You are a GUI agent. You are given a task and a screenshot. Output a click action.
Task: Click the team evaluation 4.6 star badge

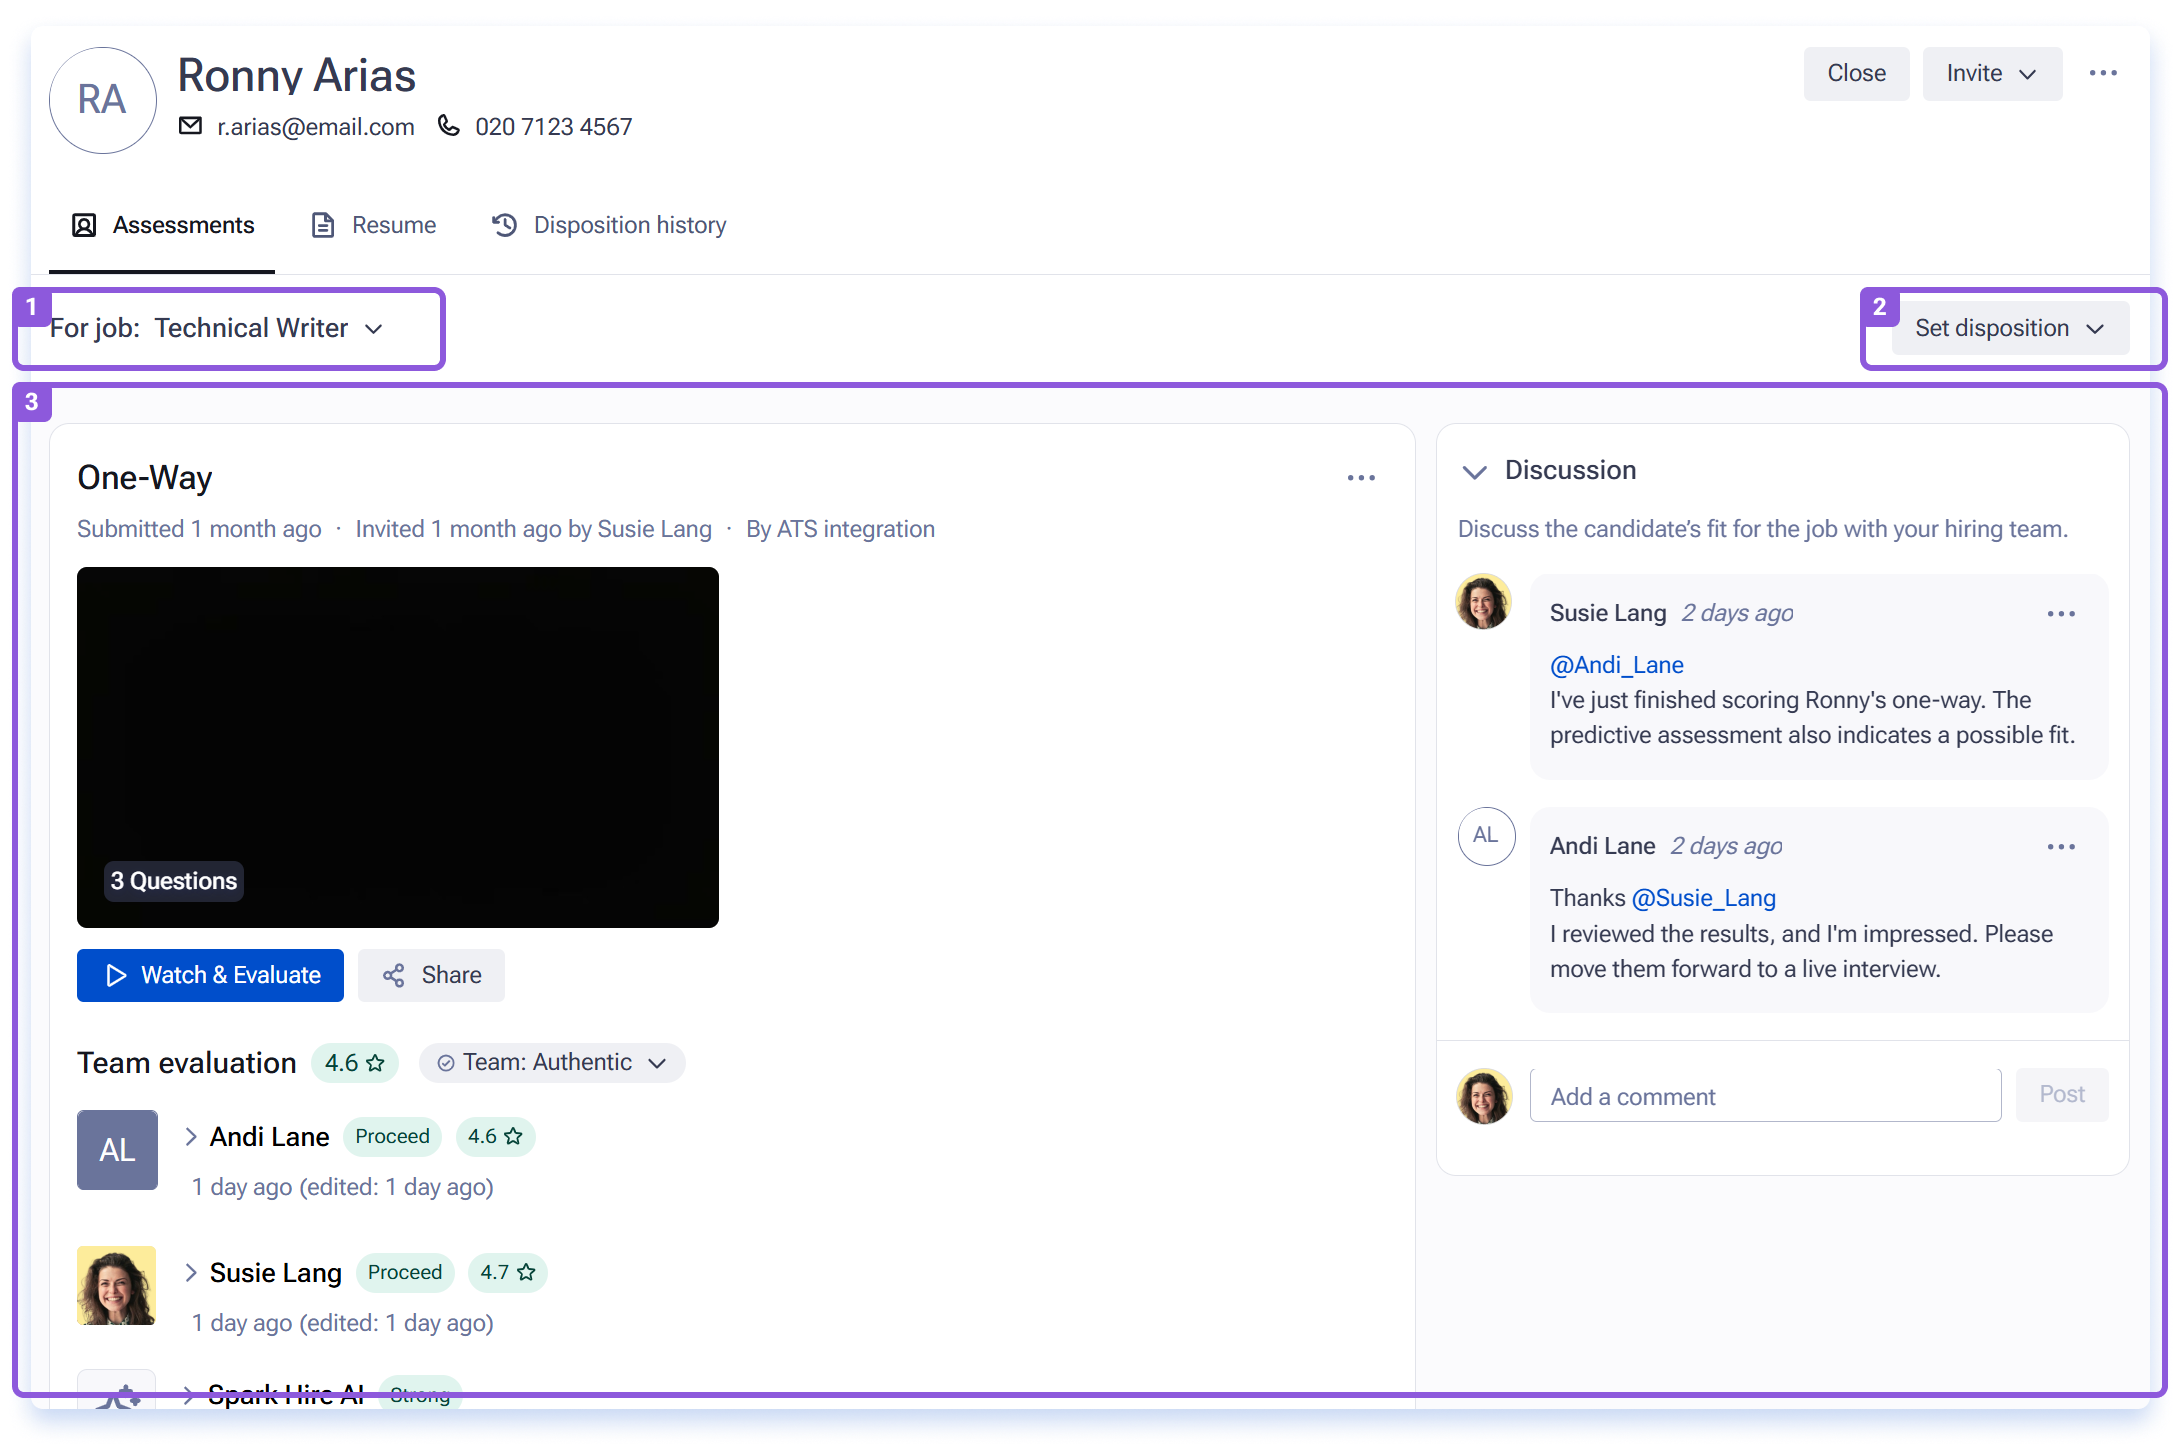(354, 1063)
